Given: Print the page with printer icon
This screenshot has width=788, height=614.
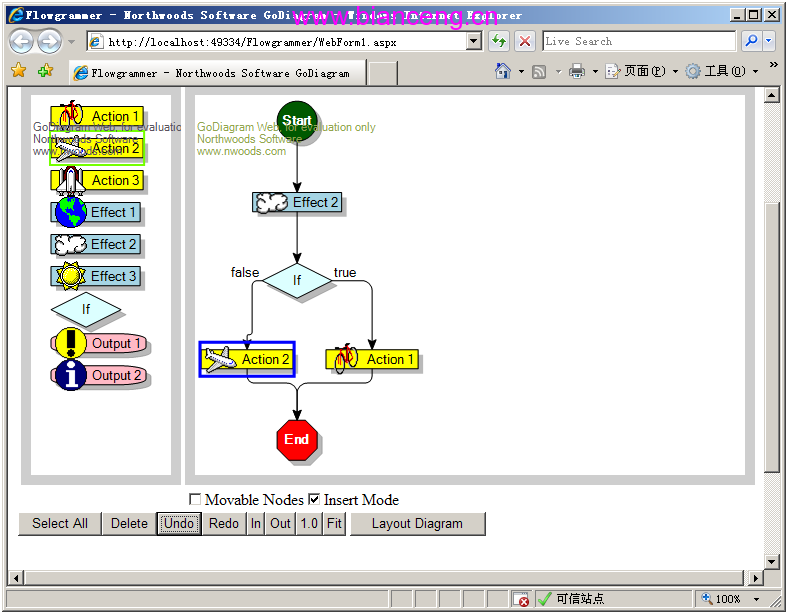Looking at the screenshot, I should point(577,71).
